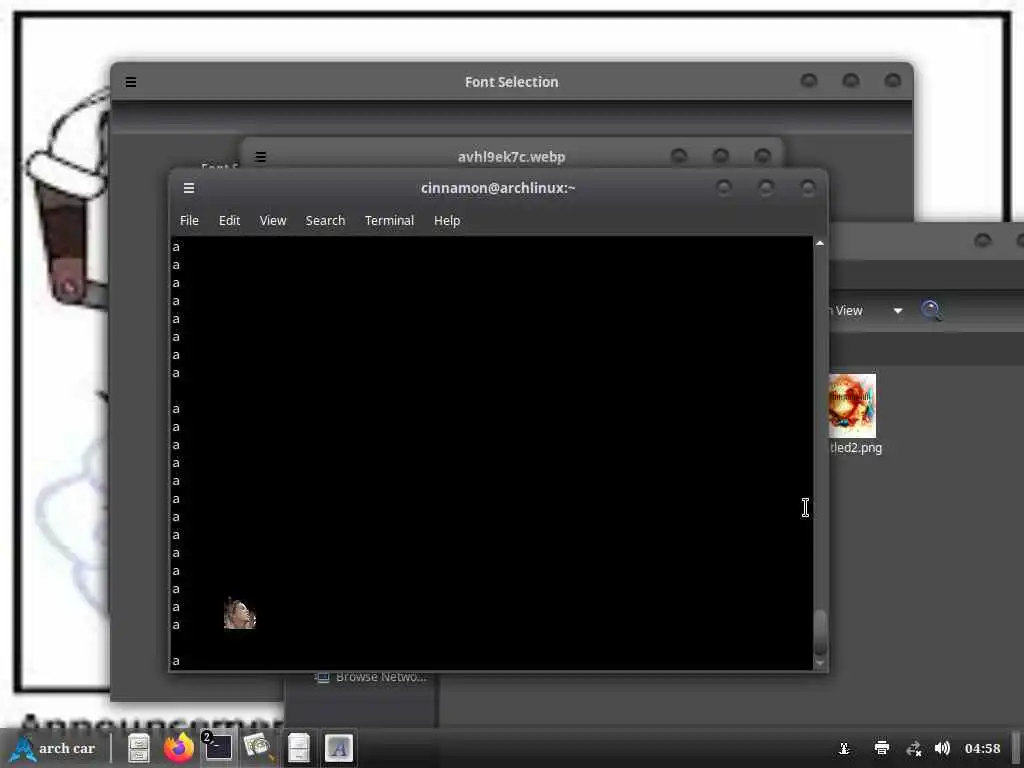Open the Terminal menu
Viewport: 1024px width, 768px height.
click(x=389, y=221)
